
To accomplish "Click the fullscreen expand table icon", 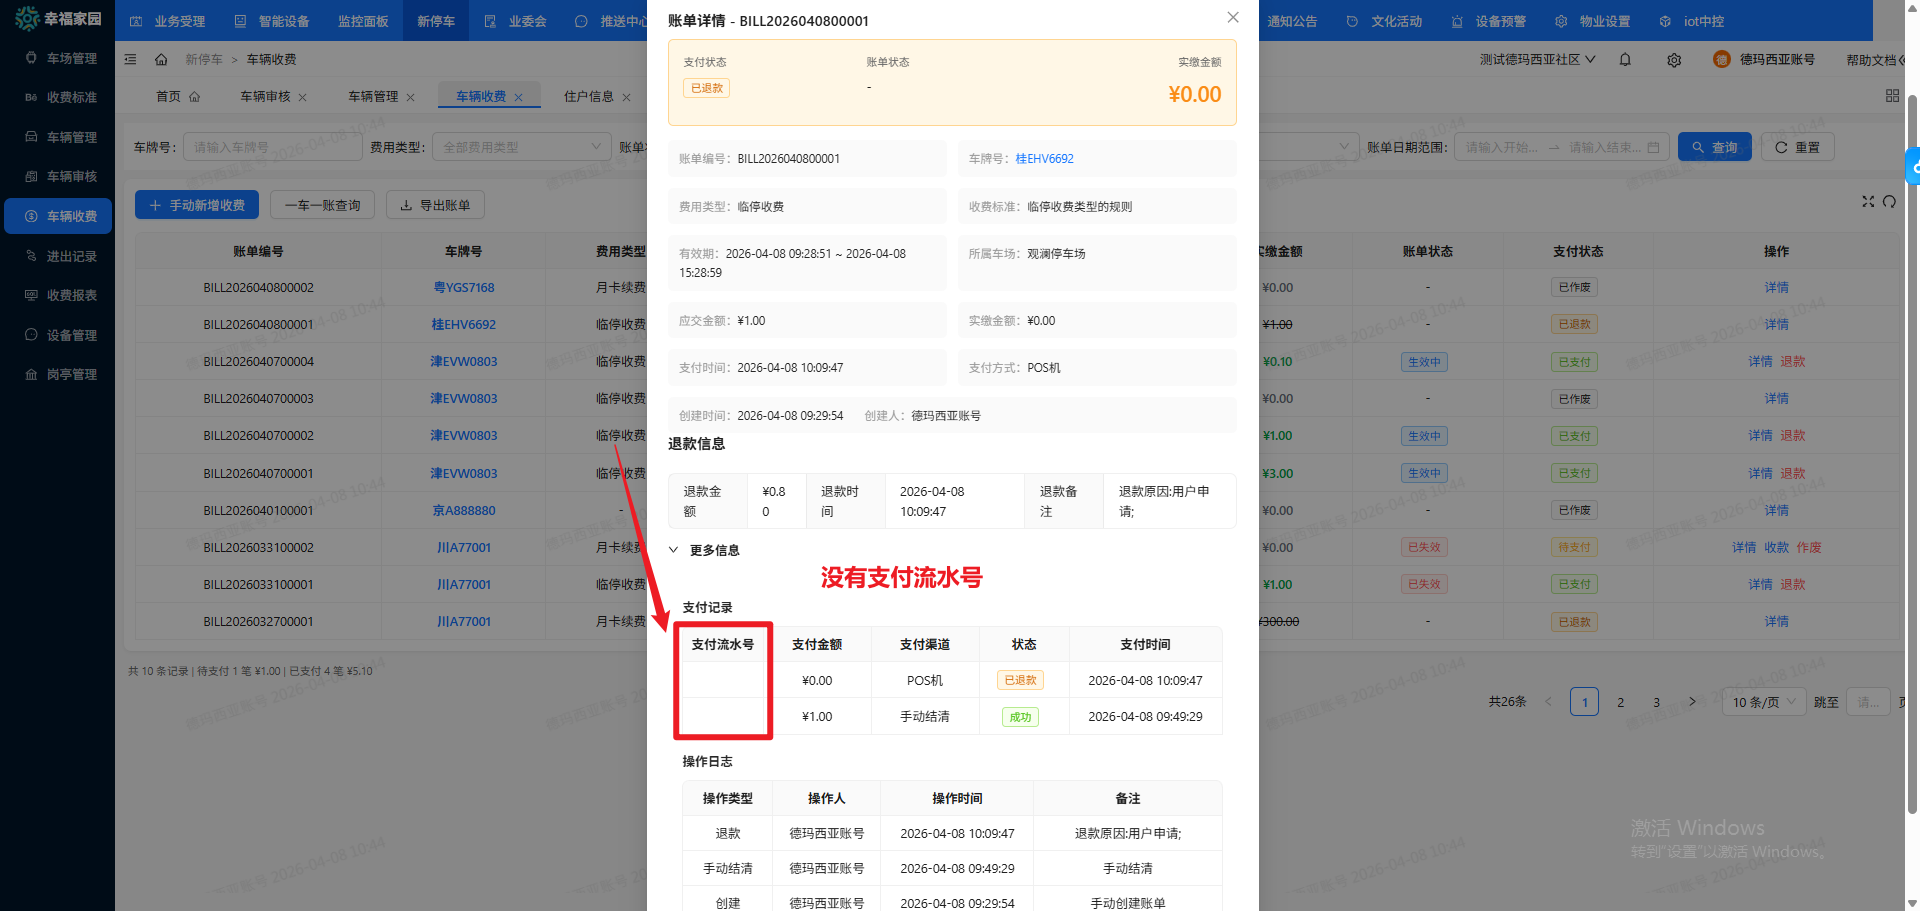I will tap(1868, 201).
